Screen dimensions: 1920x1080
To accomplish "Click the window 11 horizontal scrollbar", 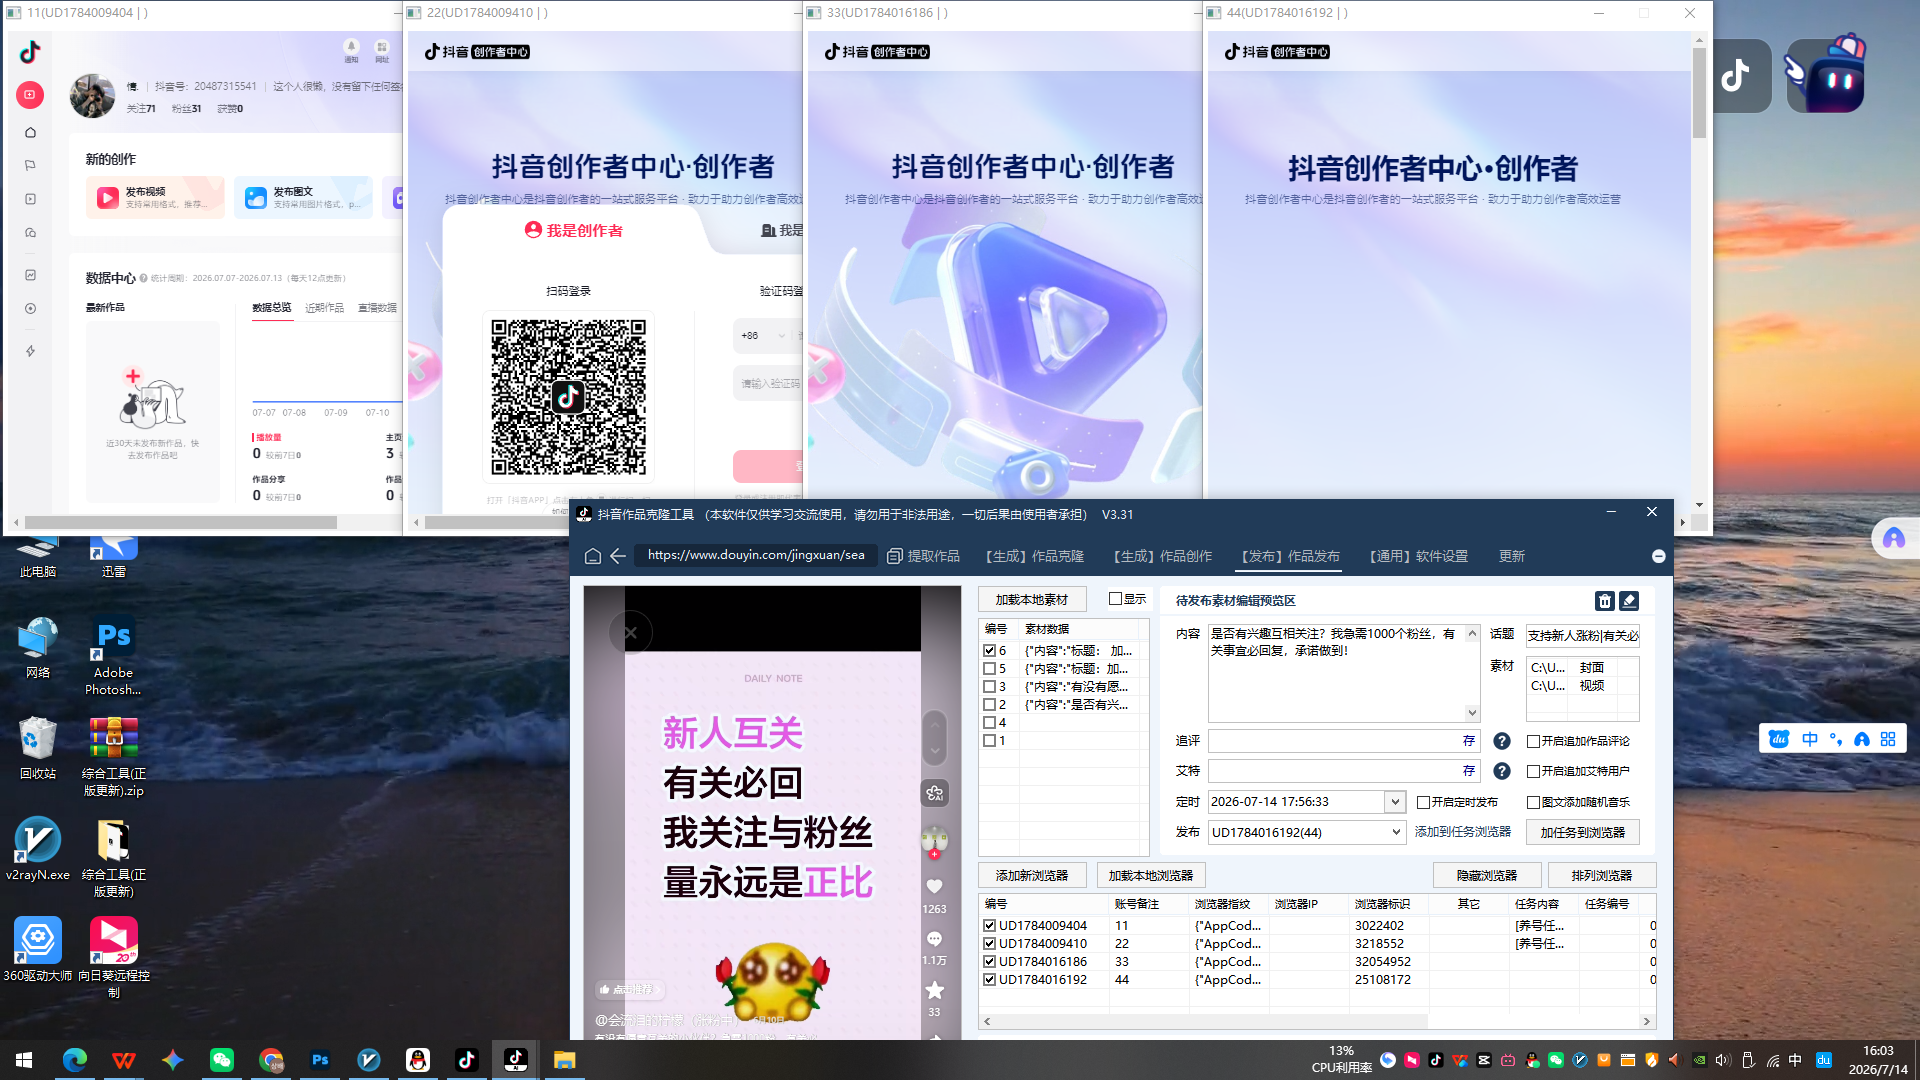I will [x=180, y=522].
